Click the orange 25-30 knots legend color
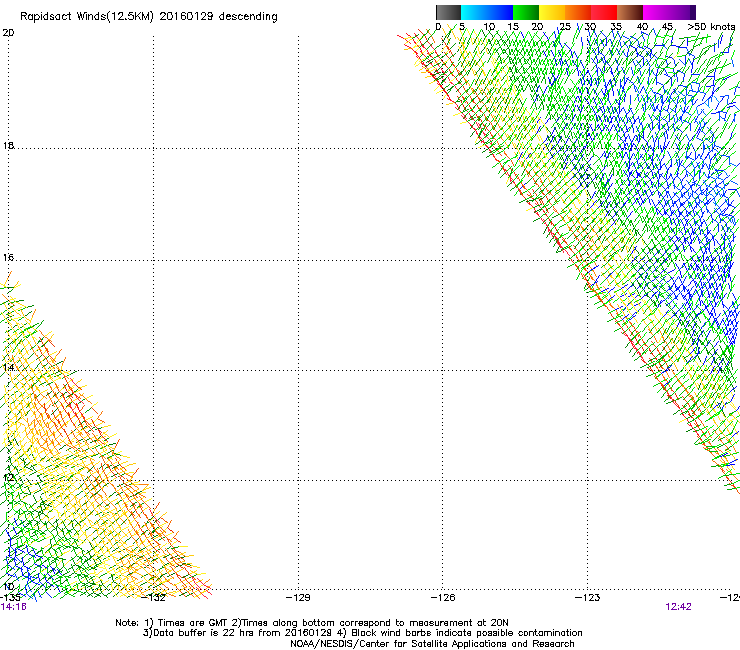 point(578,12)
